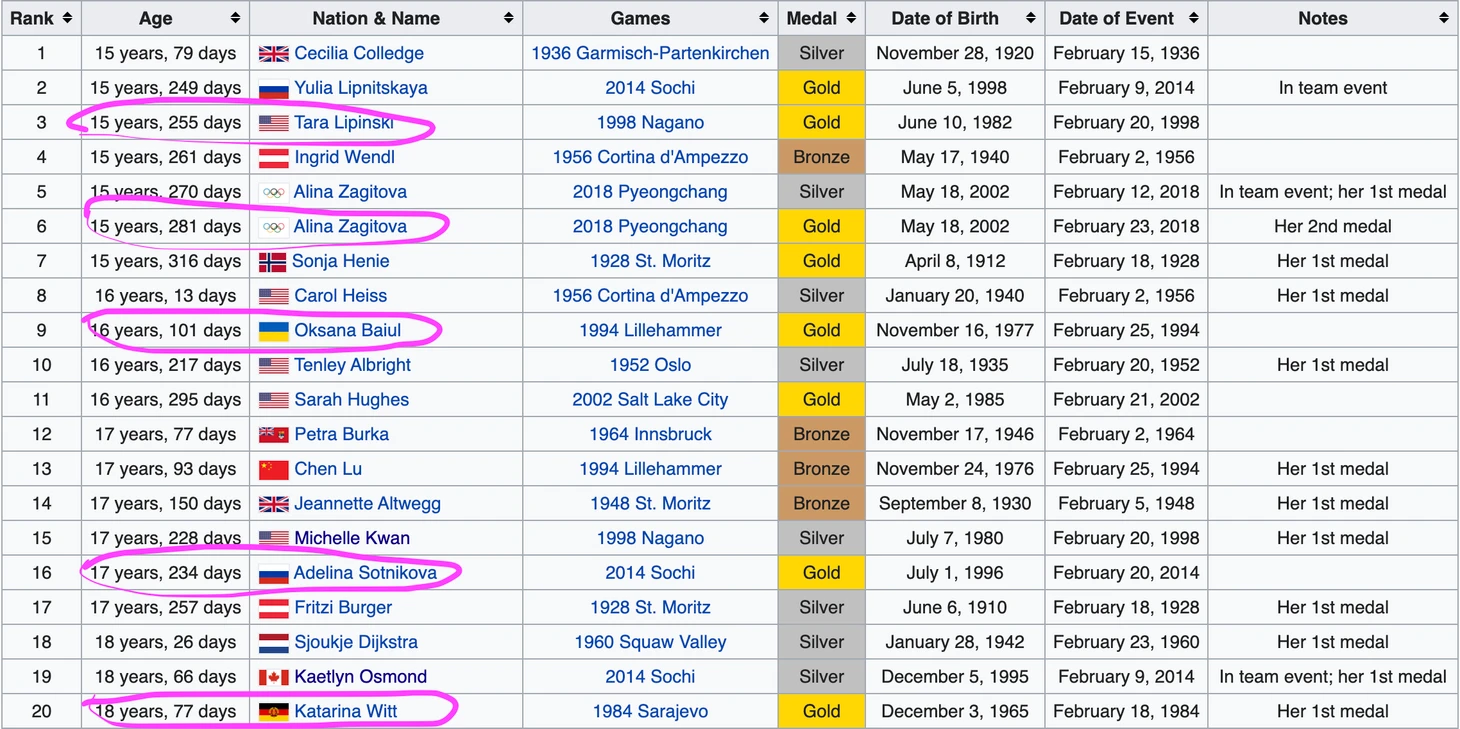Open 1952 Oslo games link
The image size is (1460, 729).
point(650,365)
